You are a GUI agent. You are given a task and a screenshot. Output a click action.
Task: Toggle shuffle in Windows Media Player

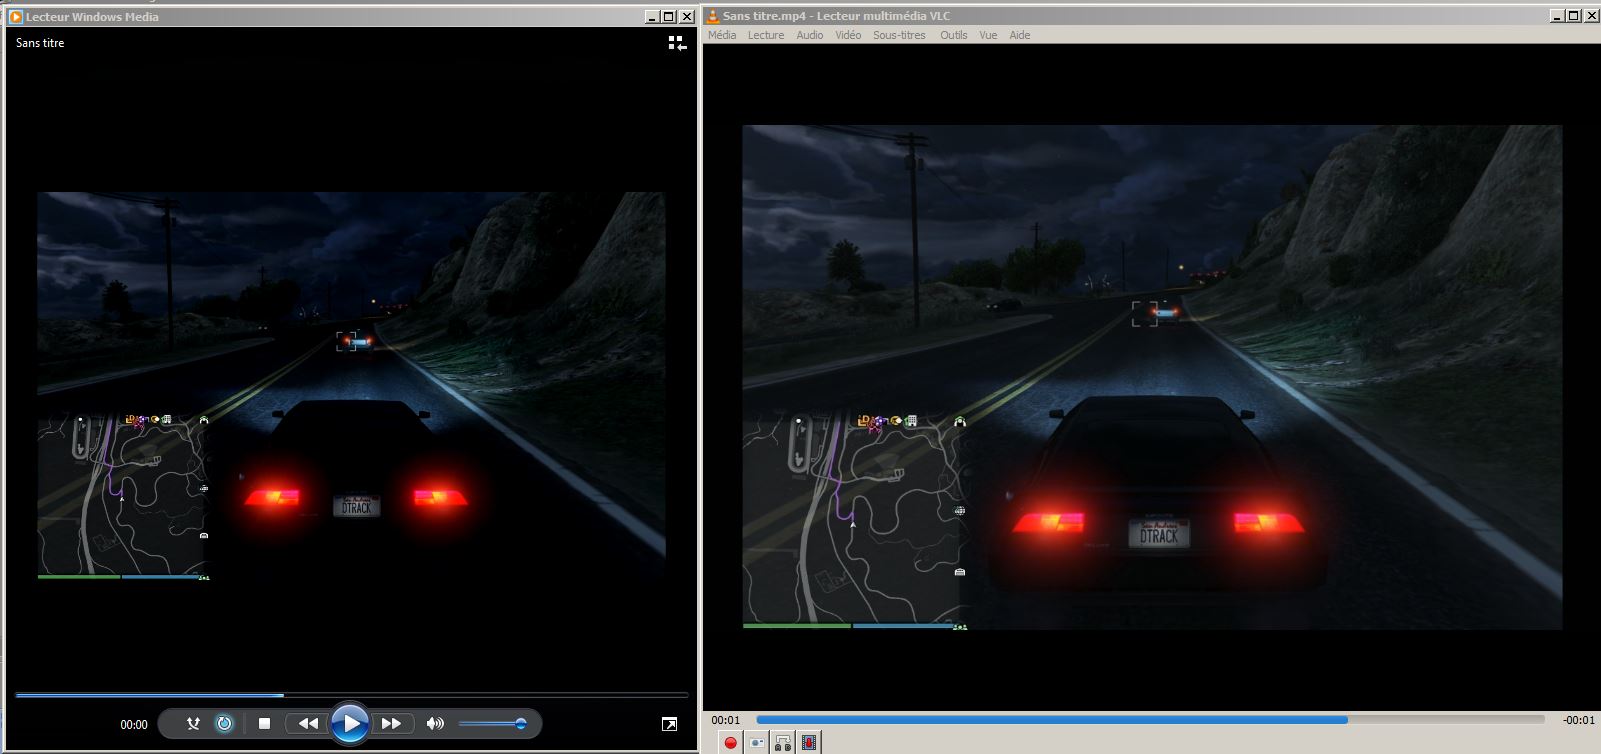click(x=193, y=723)
